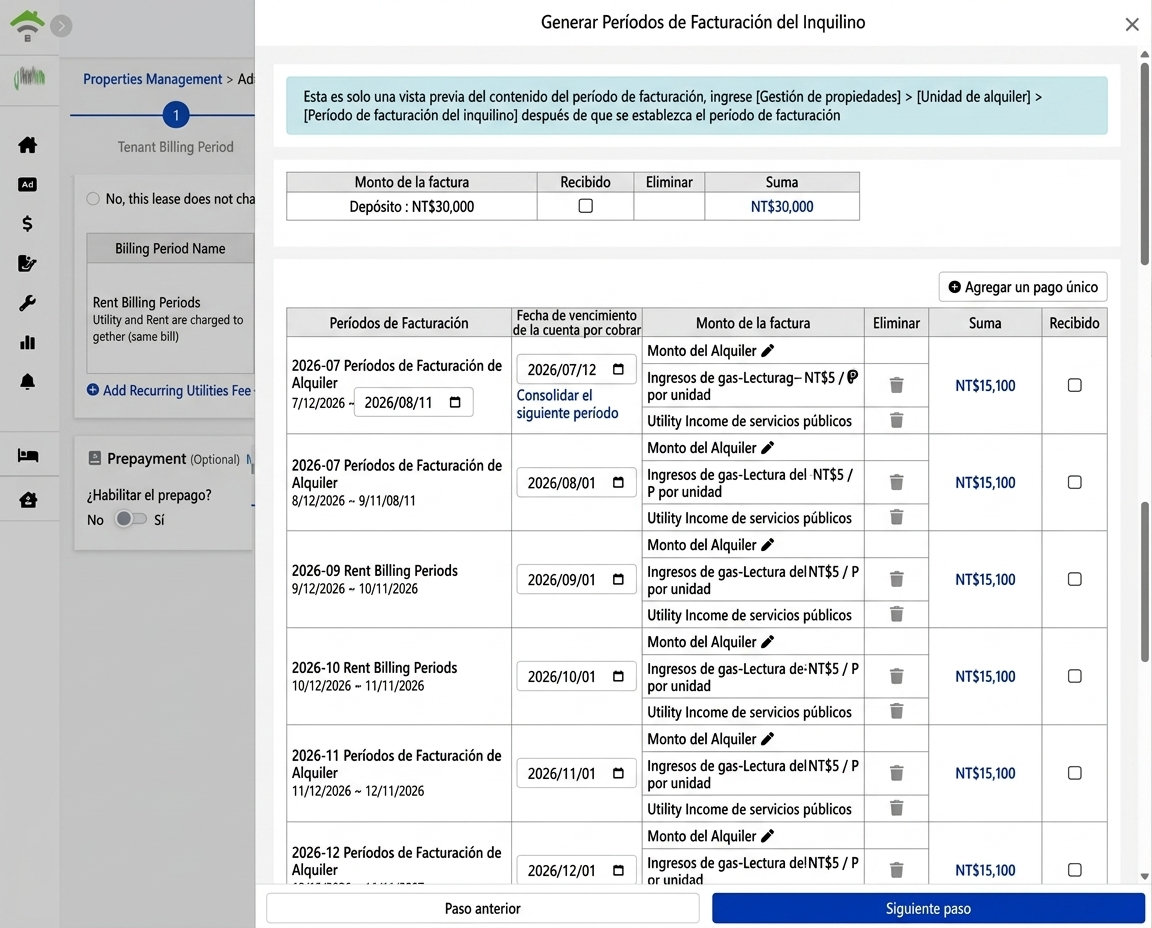The height and width of the screenshot is (928, 1152).
Task: Click '2026-09 Rent Billing Periods' cell
Action: click(399, 579)
